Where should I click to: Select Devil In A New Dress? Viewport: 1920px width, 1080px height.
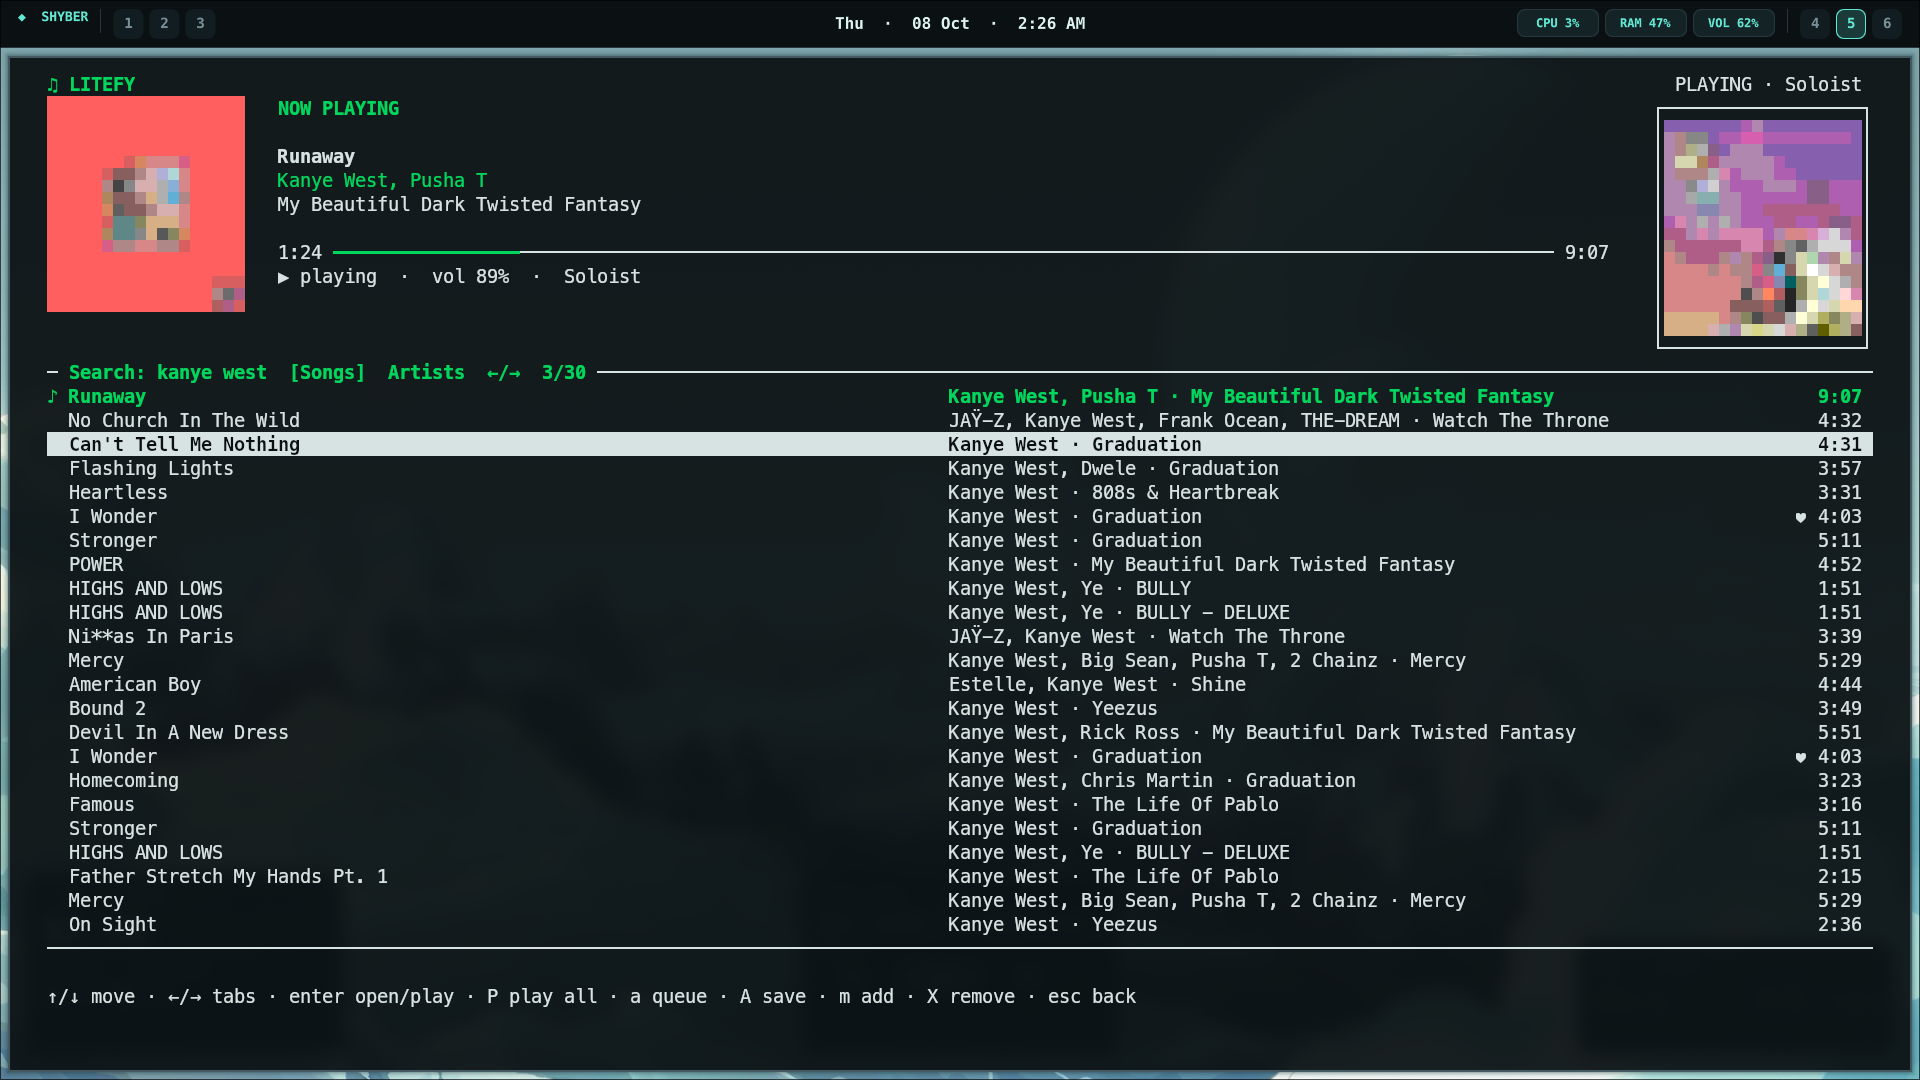(x=179, y=733)
